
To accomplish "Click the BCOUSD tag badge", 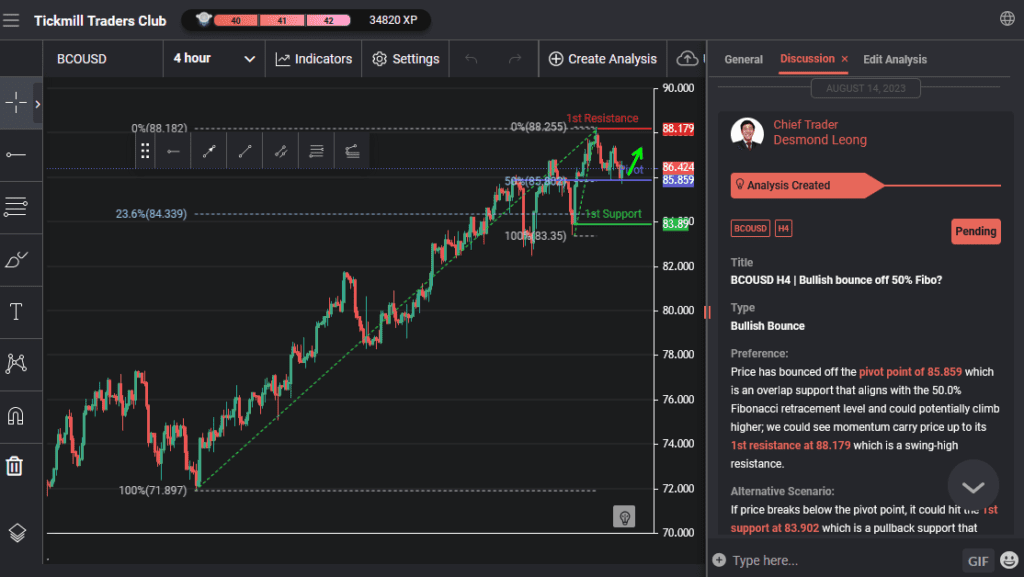I will pyautogui.click(x=750, y=228).
